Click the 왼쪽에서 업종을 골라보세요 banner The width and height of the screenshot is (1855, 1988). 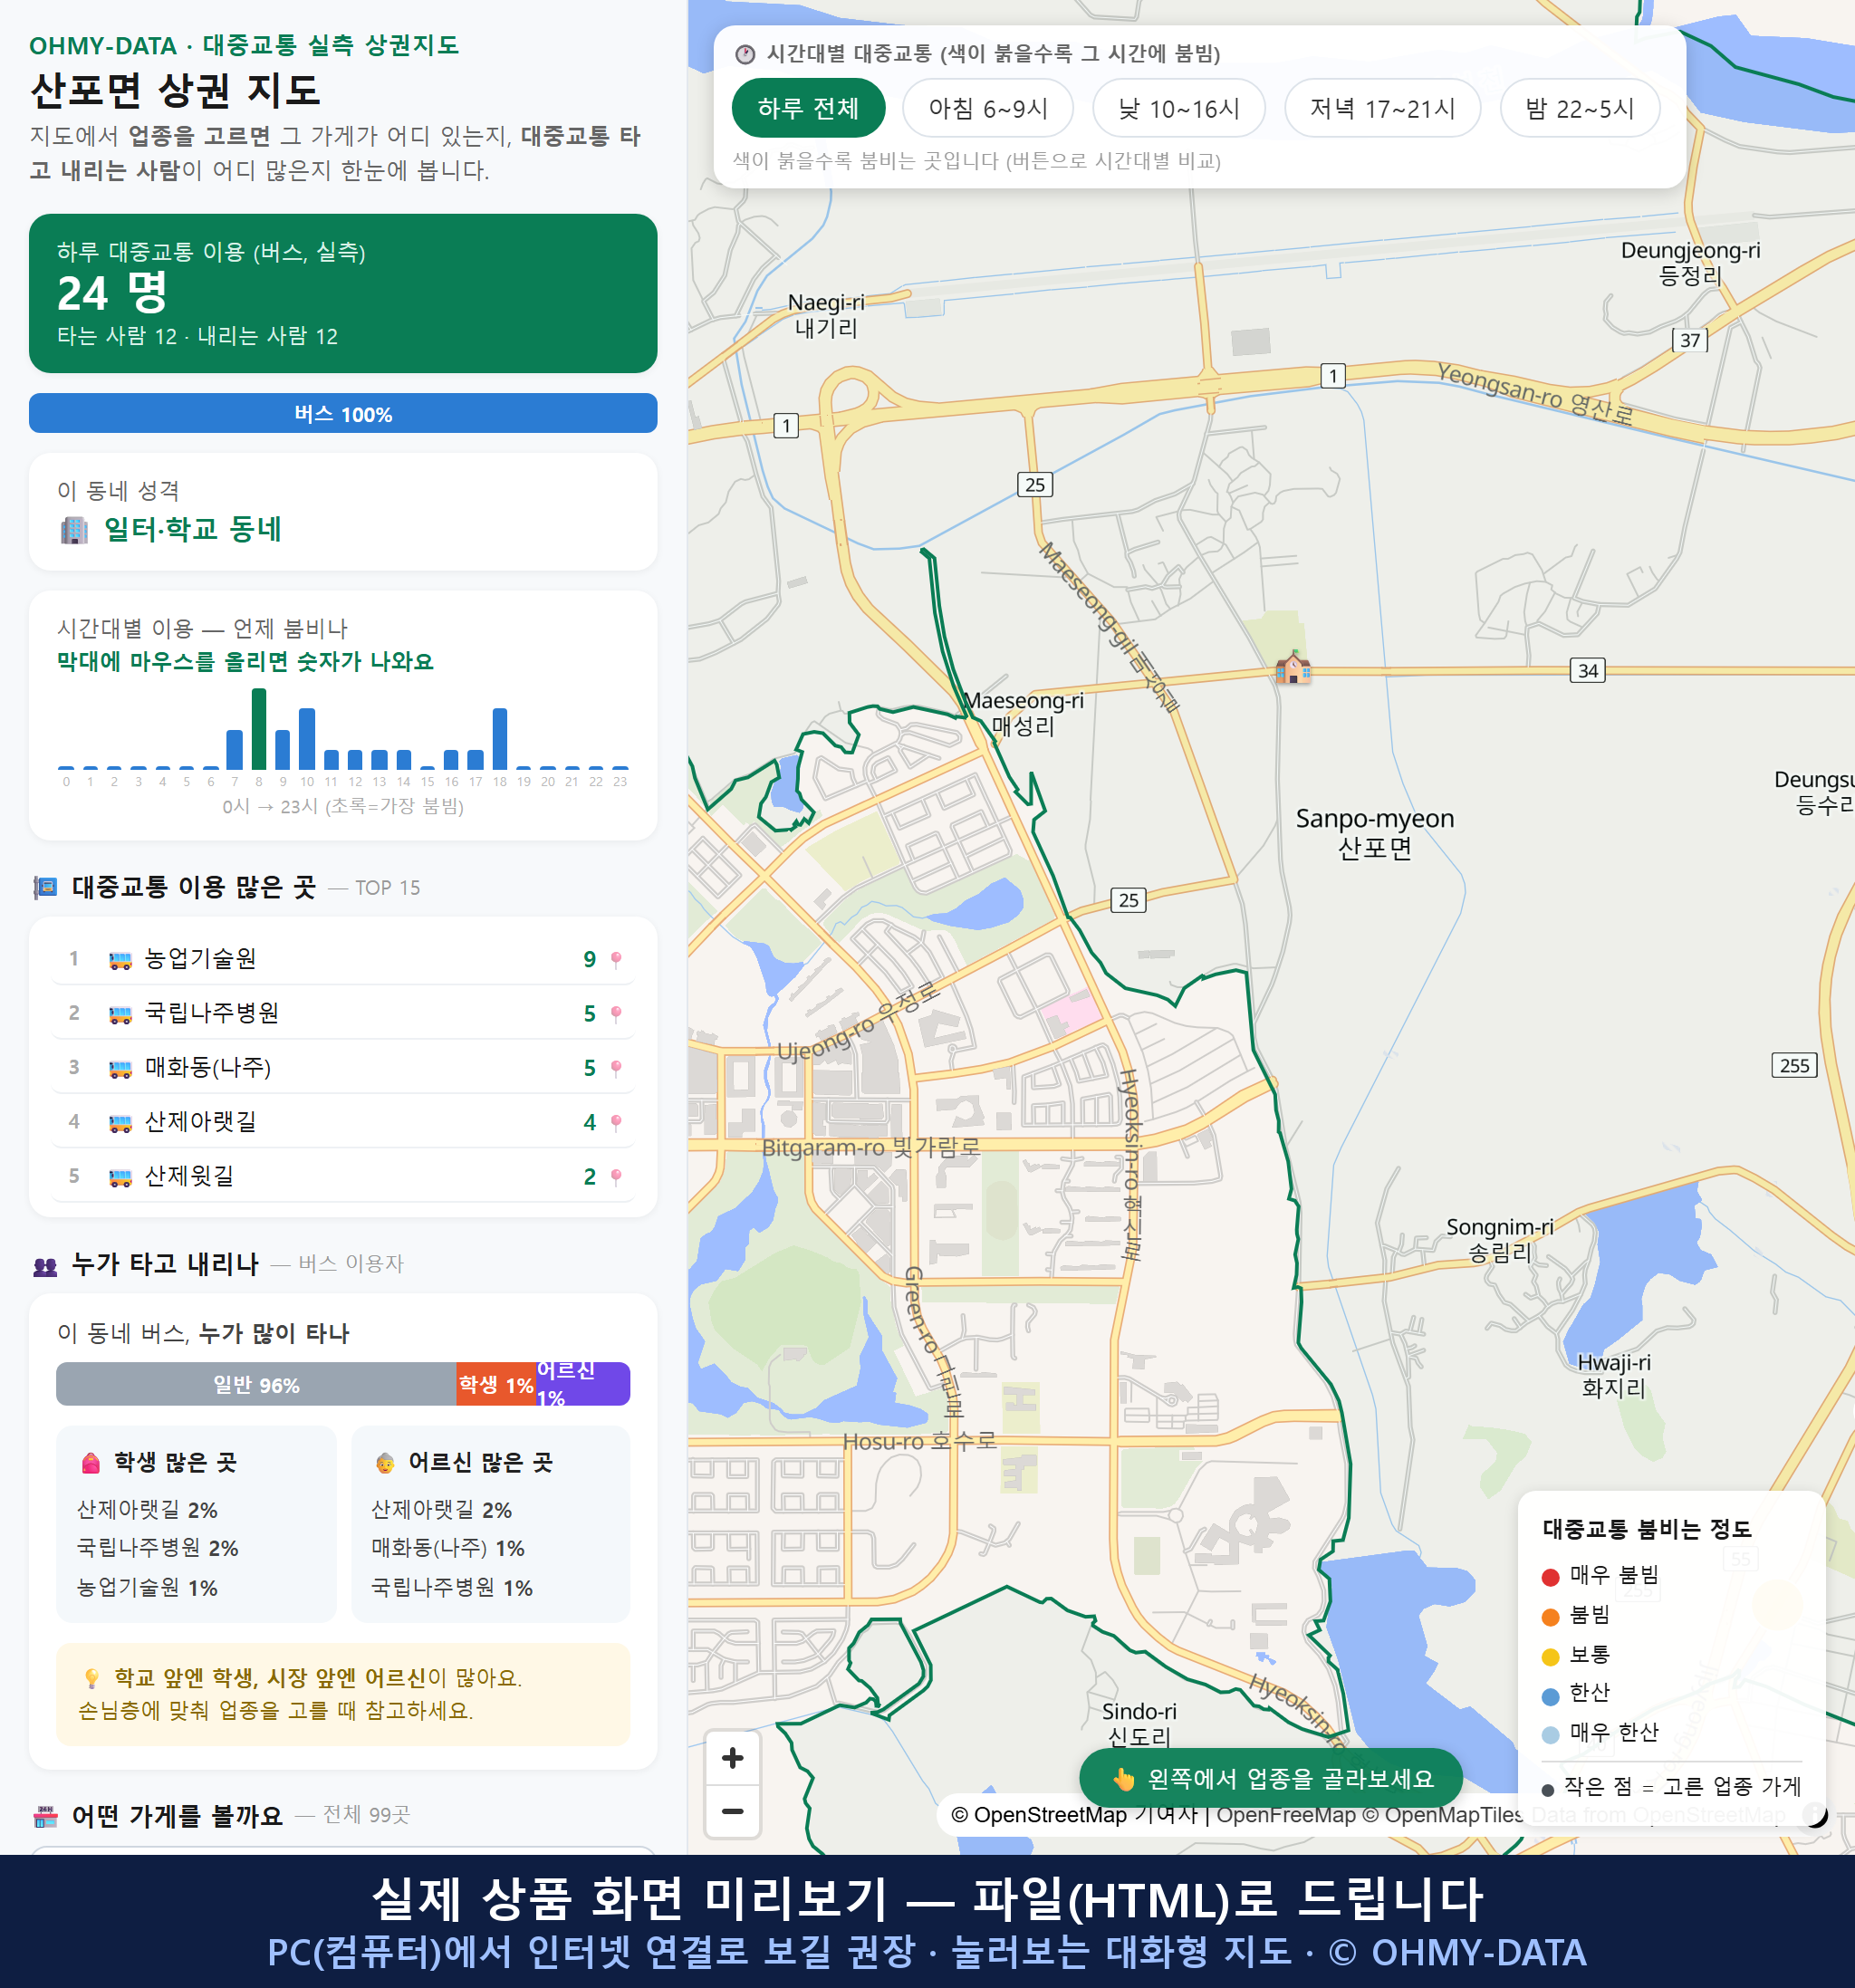(x=1270, y=1778)
